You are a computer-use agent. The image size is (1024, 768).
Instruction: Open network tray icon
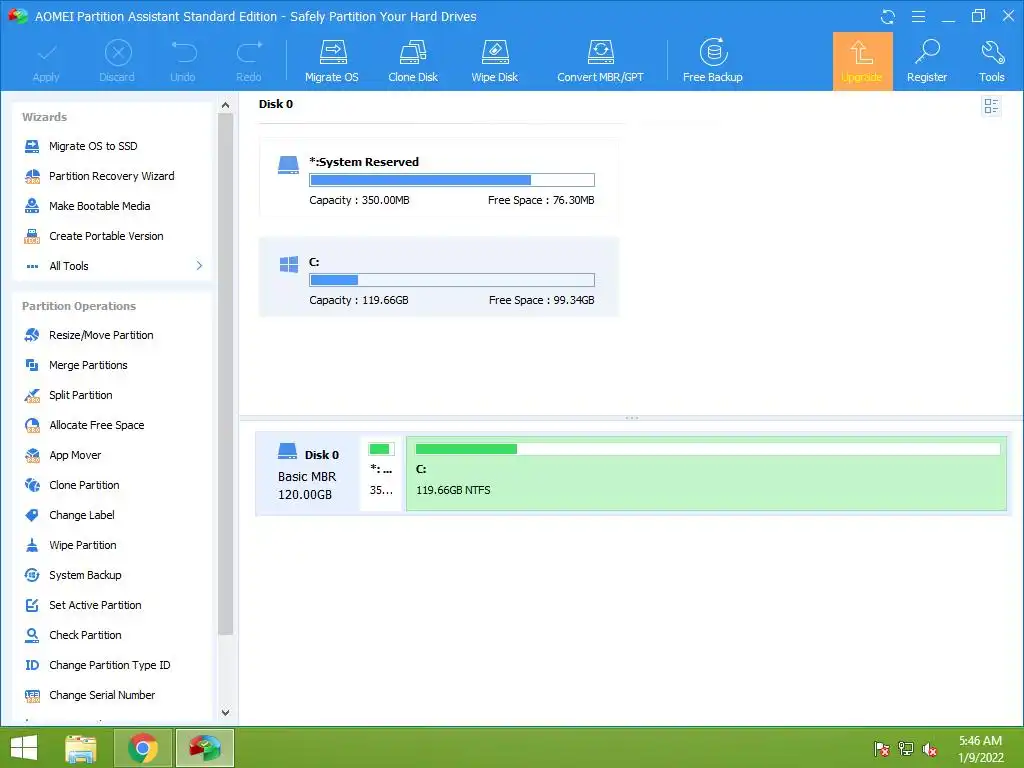(906, 749)
